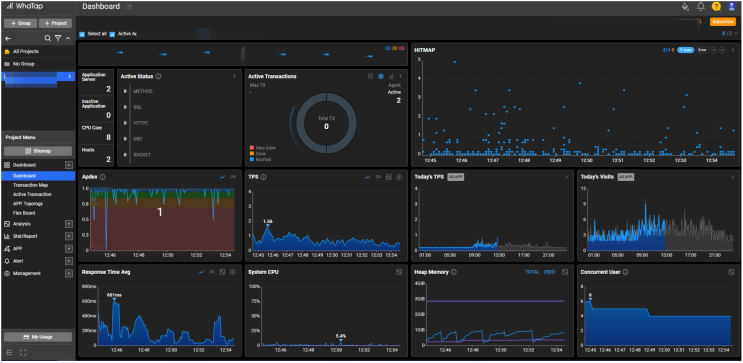Toggle Y Auto in HITMAP header
743x363 pixels.
[x=685, y=50]
